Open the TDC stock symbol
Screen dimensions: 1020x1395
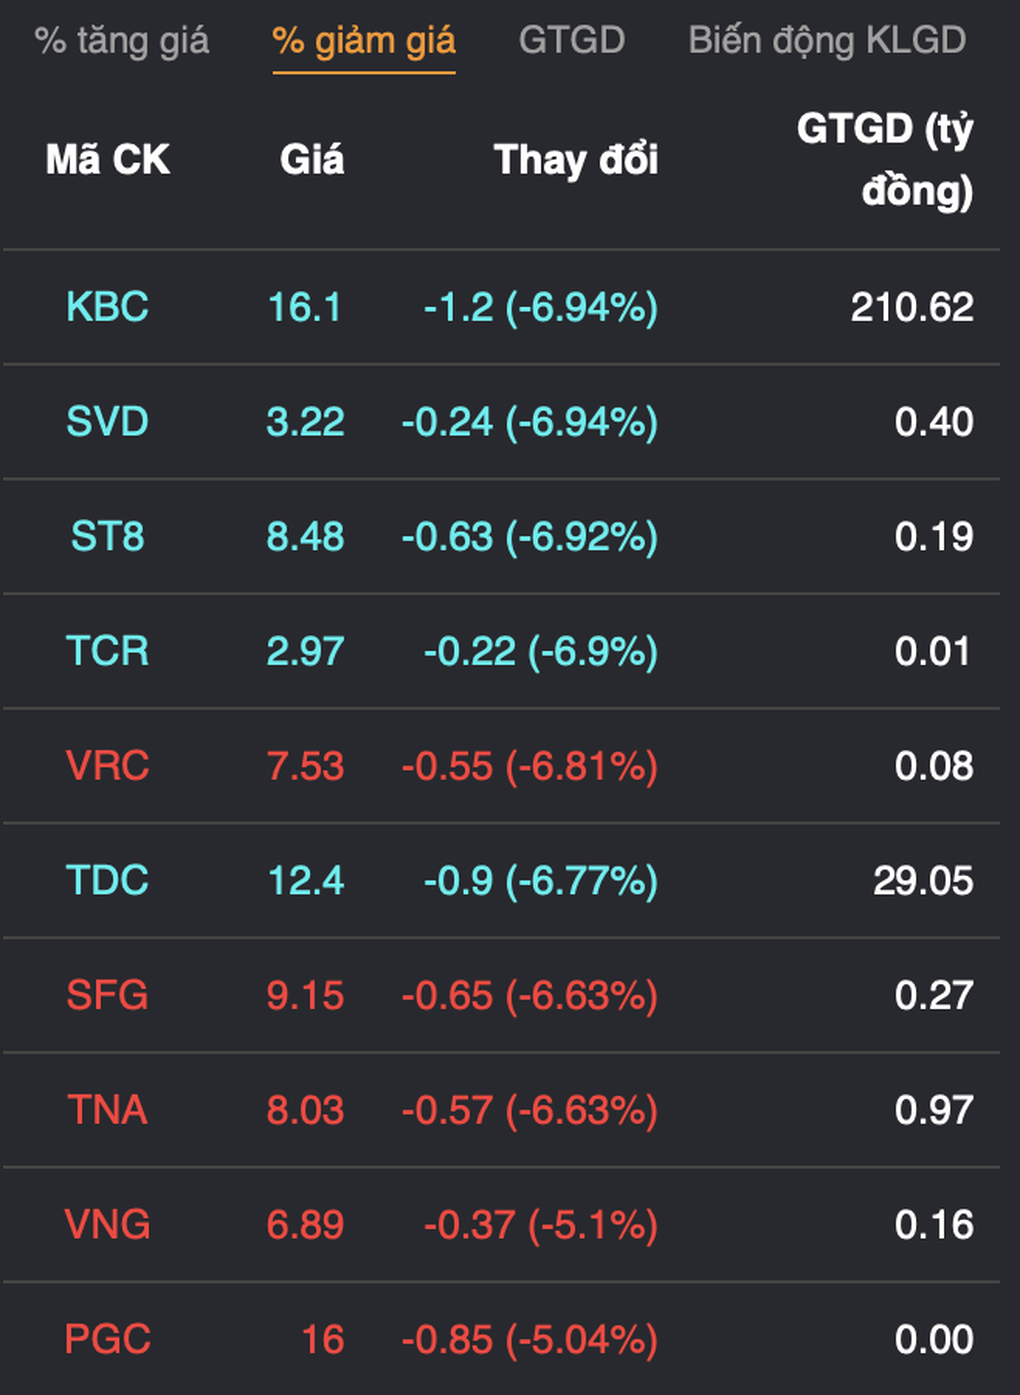click(108, 881)
